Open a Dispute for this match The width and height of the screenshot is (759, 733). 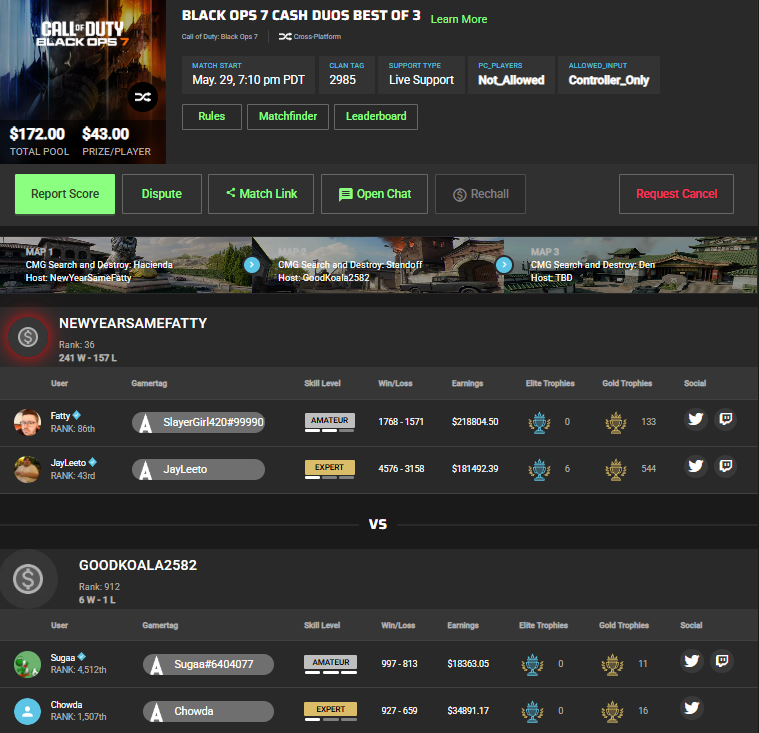coord(162,194)
